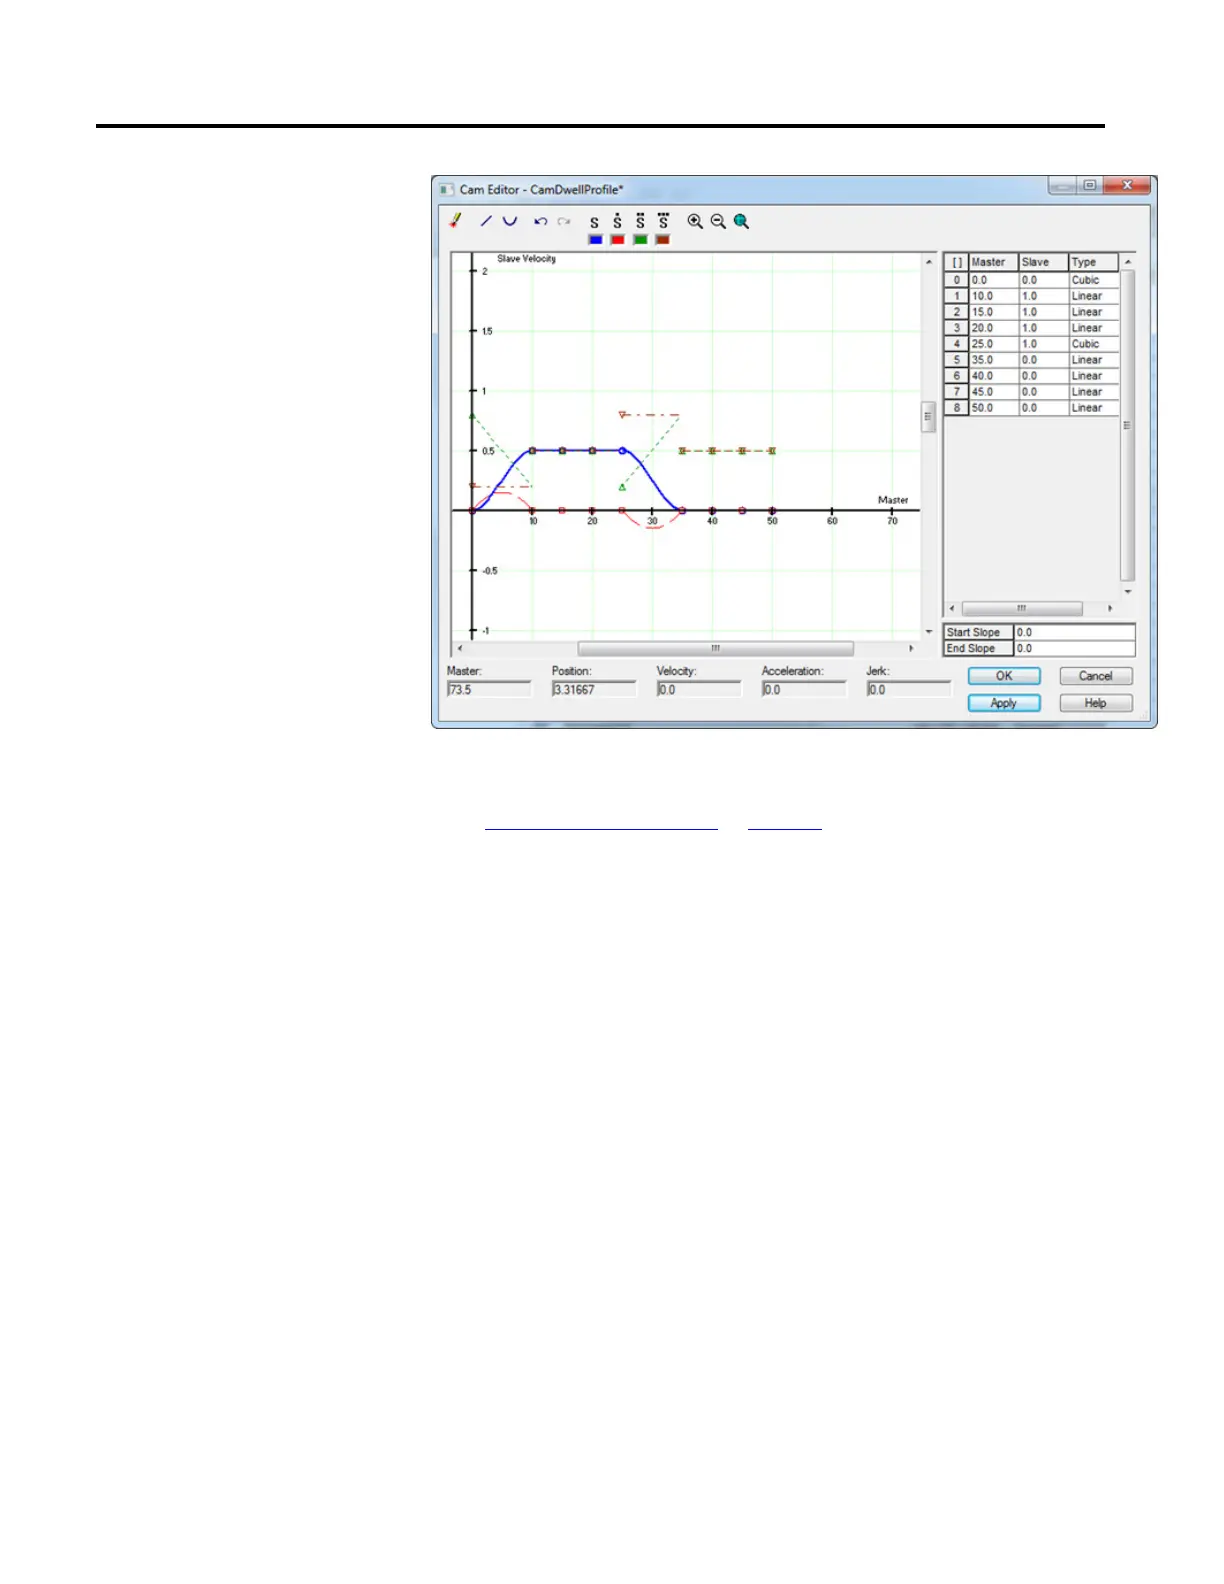Select the Master cell with value 25.0

pos(994,344)
